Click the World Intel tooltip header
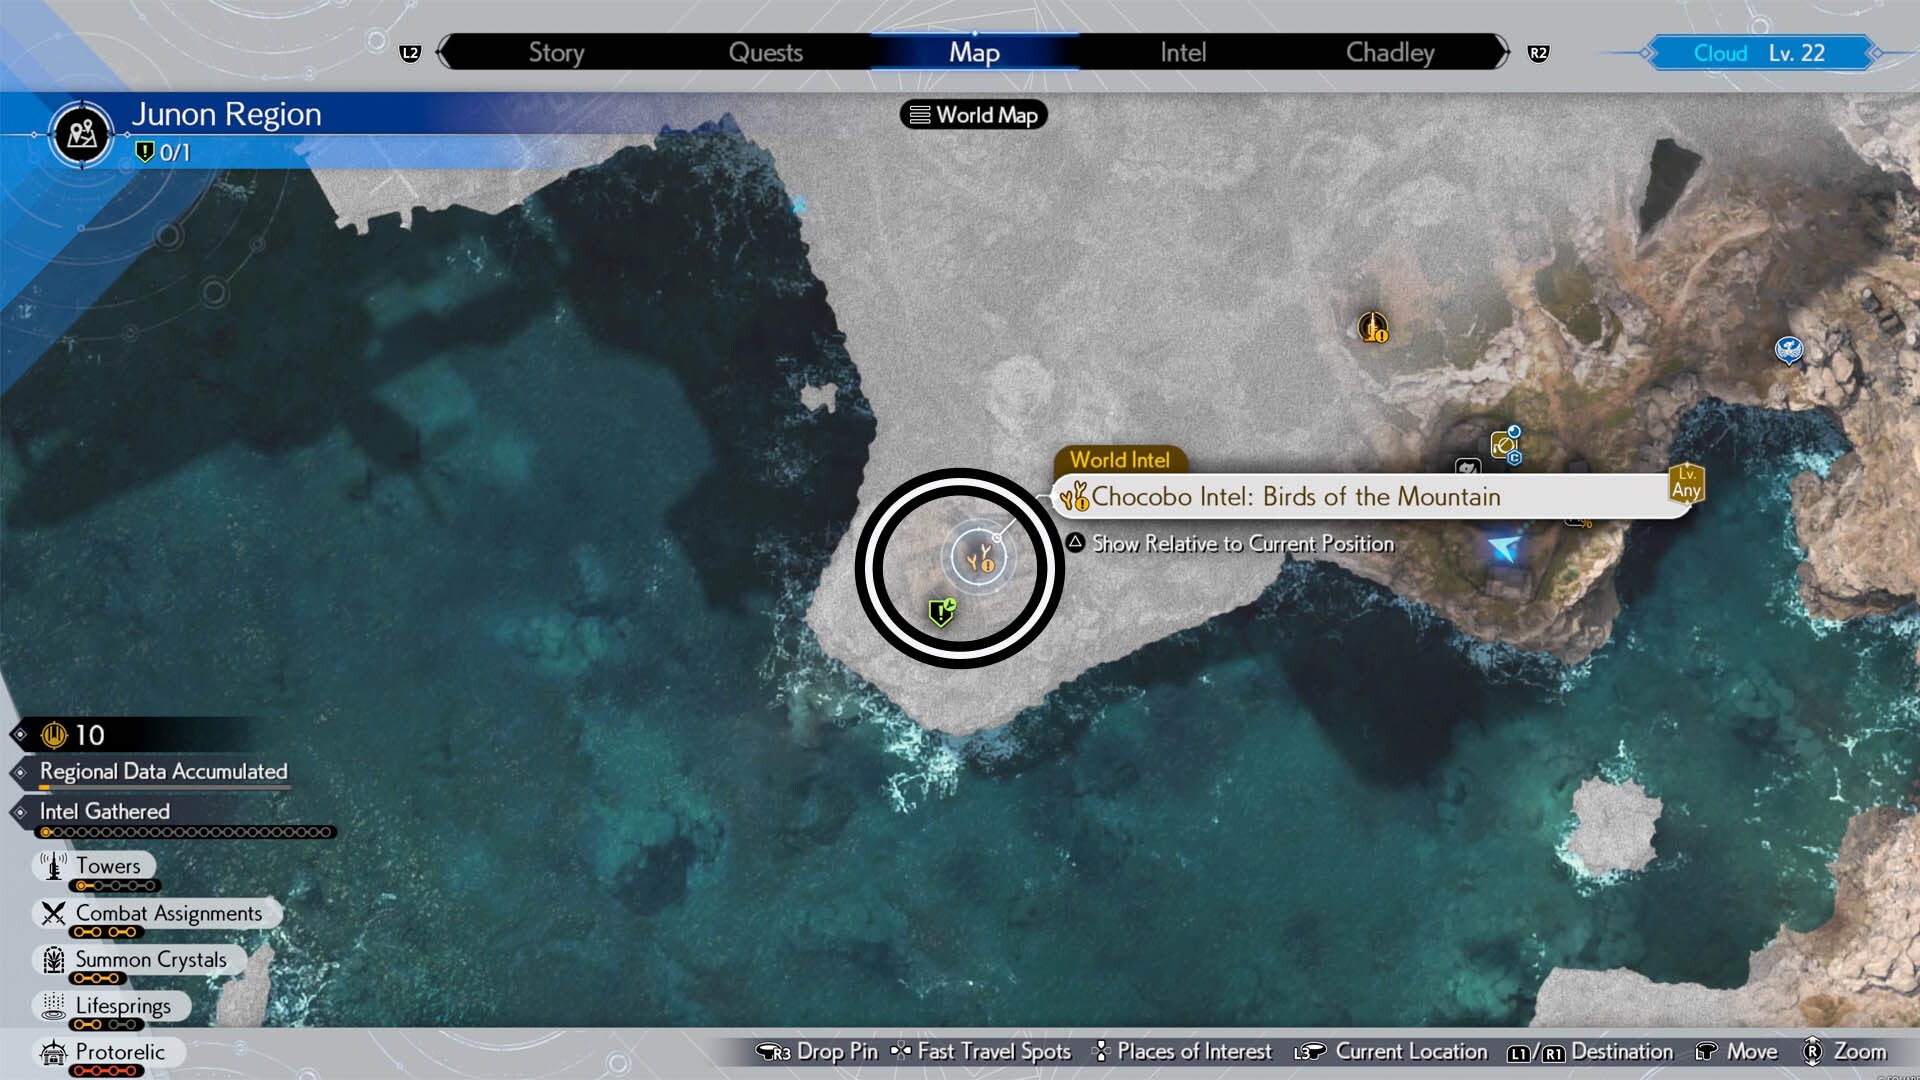This screenshot has width=1920, height=1080. coord(1120,460)
